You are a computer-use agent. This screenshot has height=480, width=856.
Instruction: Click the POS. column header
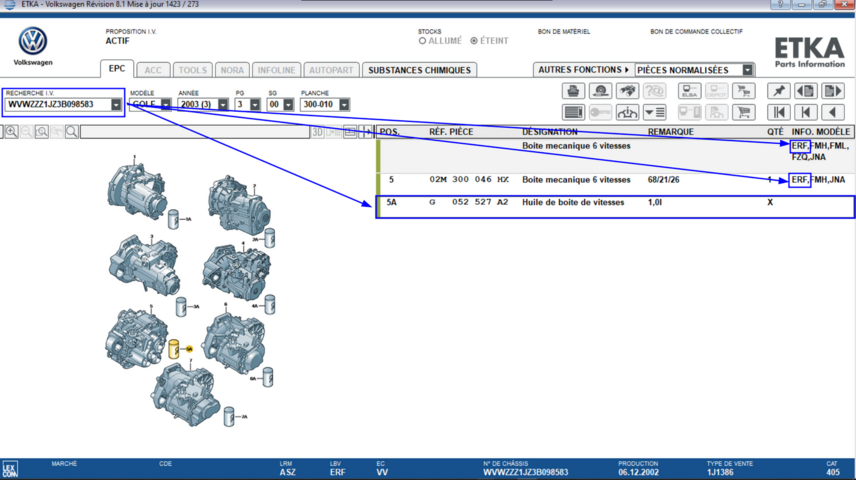click(x=390, y=132)
